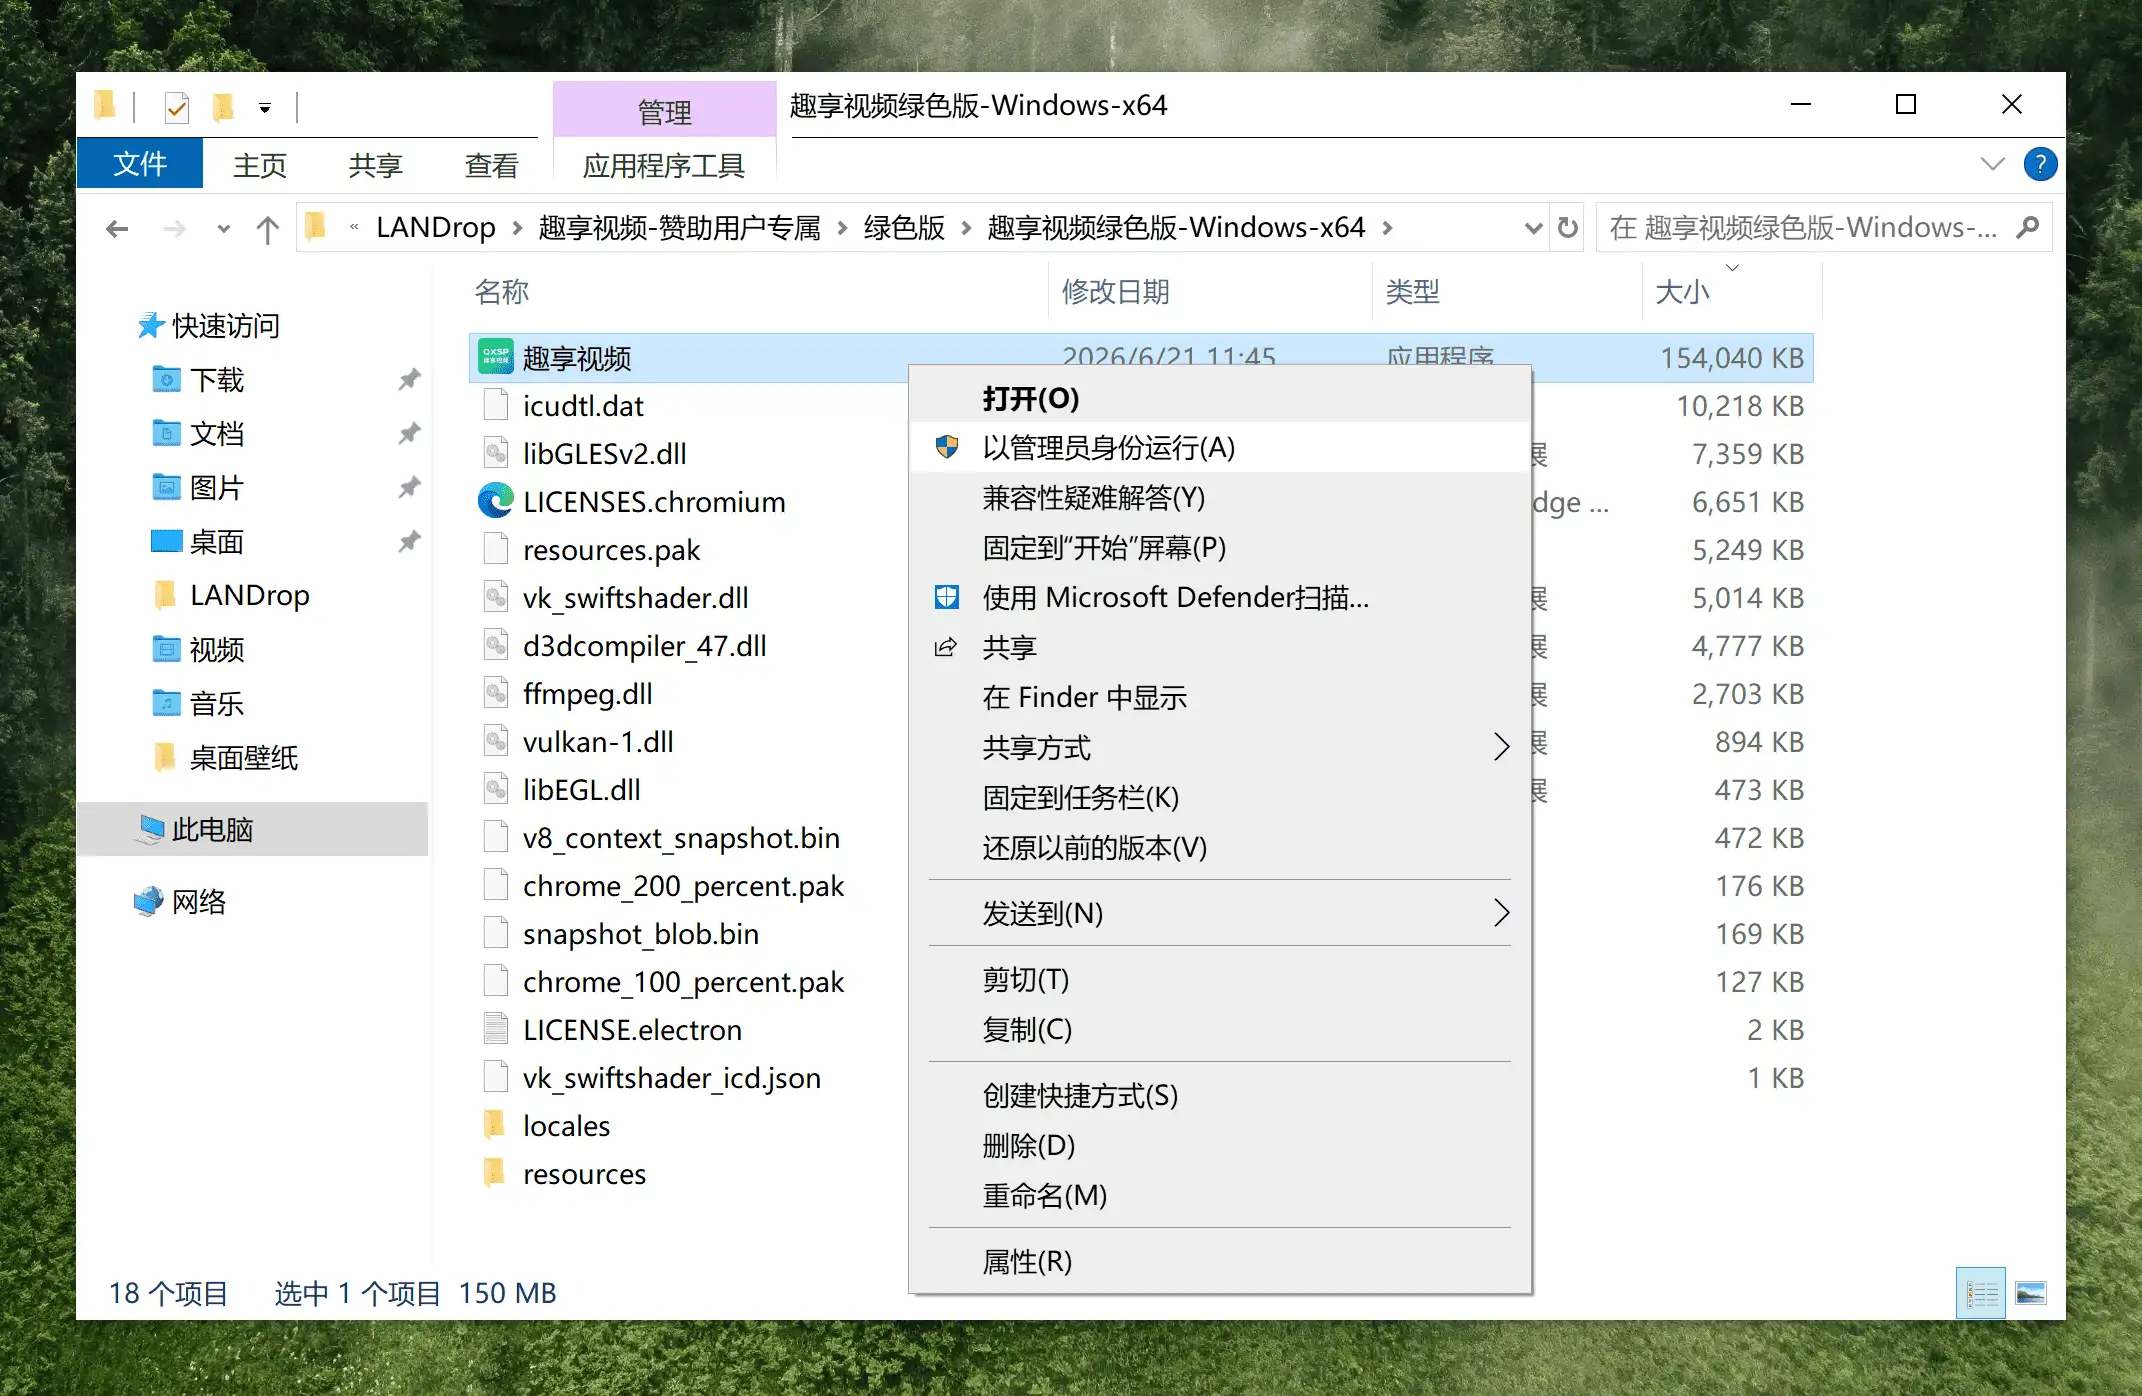2142x1396 pixels.
Task: Open 桌面壁纸 folder in navigation pane
Action: pyautogui.click(x=226, y=757)
